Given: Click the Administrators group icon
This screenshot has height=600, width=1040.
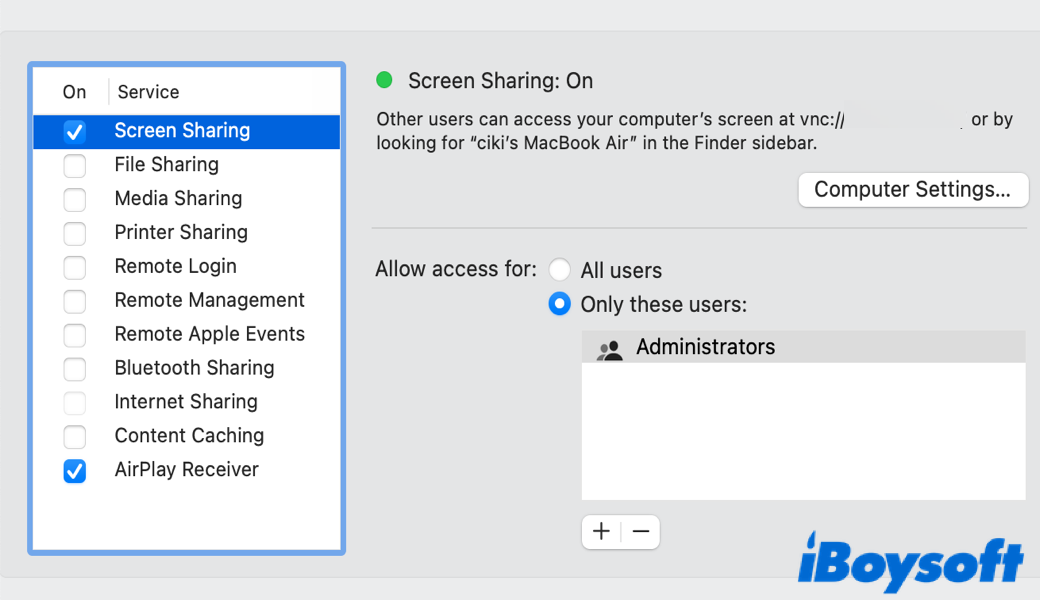Looking at the screenshot, I should 608,349.
